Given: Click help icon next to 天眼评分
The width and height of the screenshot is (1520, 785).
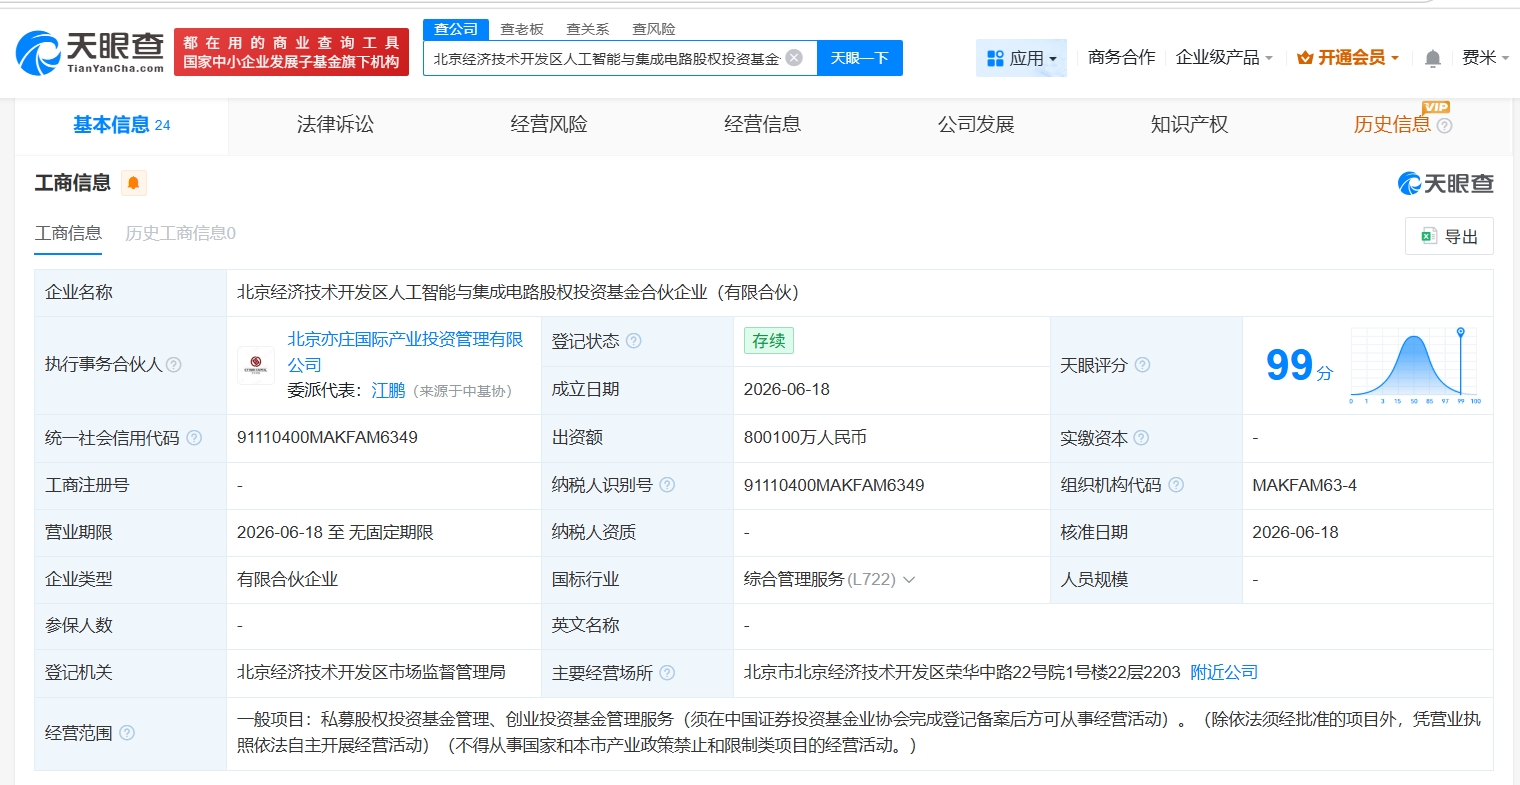Looking at the screenshot, I should [1142, 365].
